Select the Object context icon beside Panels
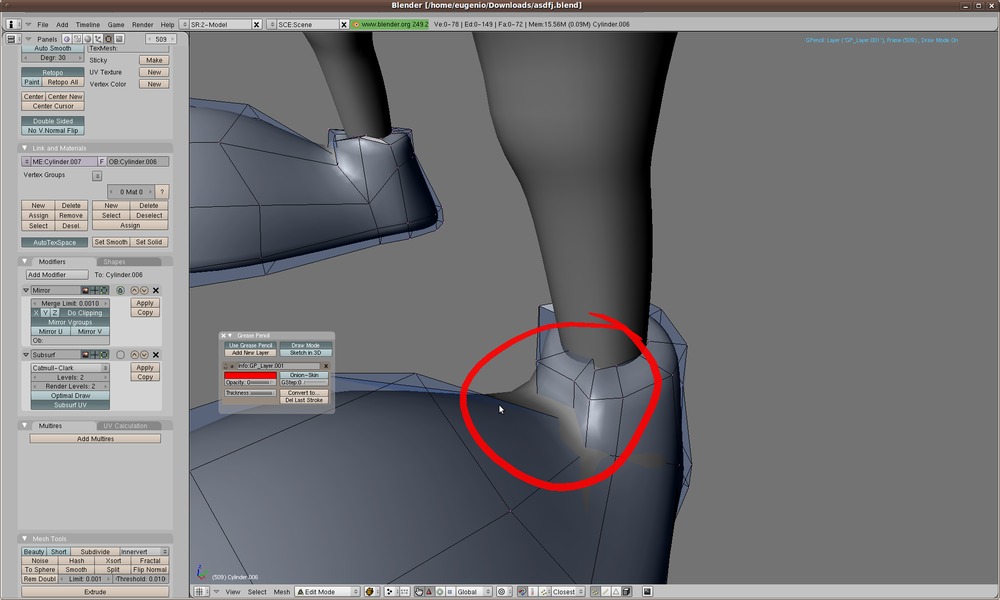 tap(98, 39)
